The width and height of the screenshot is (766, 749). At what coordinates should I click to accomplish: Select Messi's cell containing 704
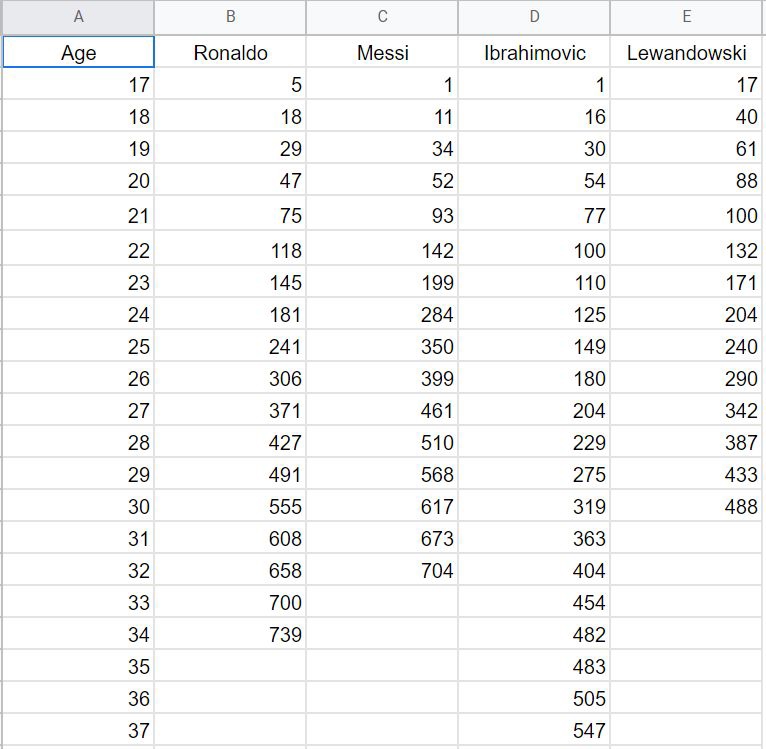pyautogui.click(x=383, y=570)
